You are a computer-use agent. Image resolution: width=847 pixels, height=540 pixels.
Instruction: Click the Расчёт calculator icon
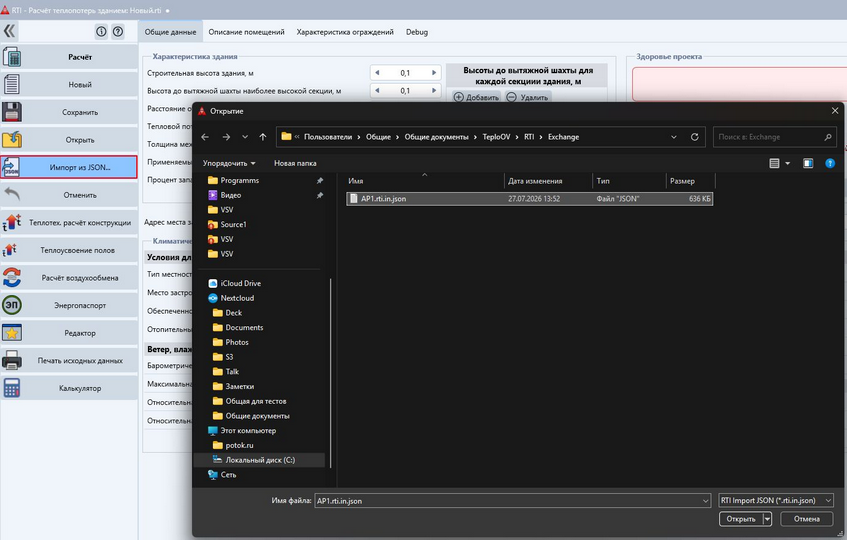point(12,57)
